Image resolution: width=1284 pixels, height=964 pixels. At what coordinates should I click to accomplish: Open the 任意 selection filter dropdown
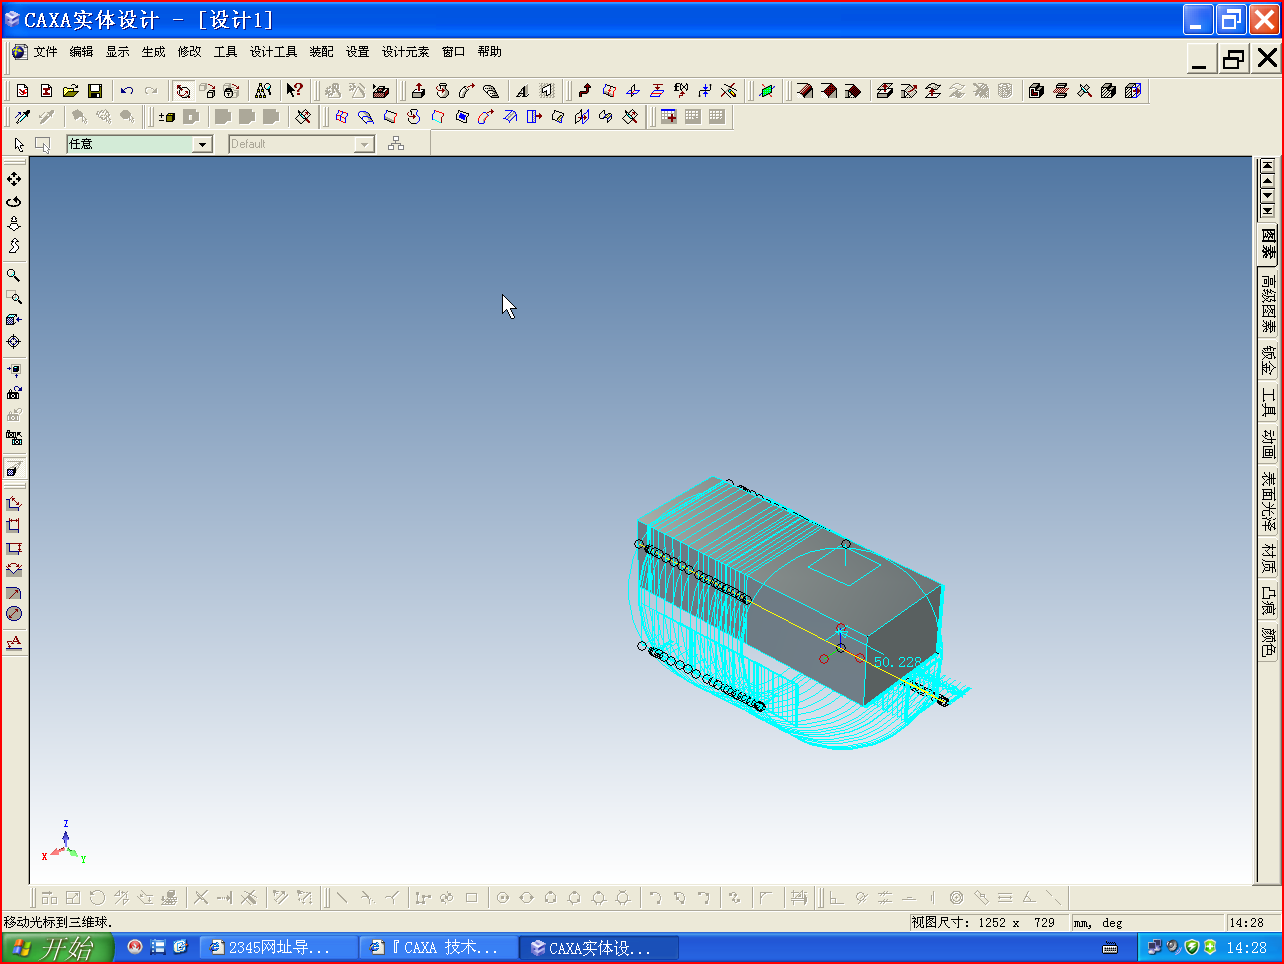pos(202,145)
